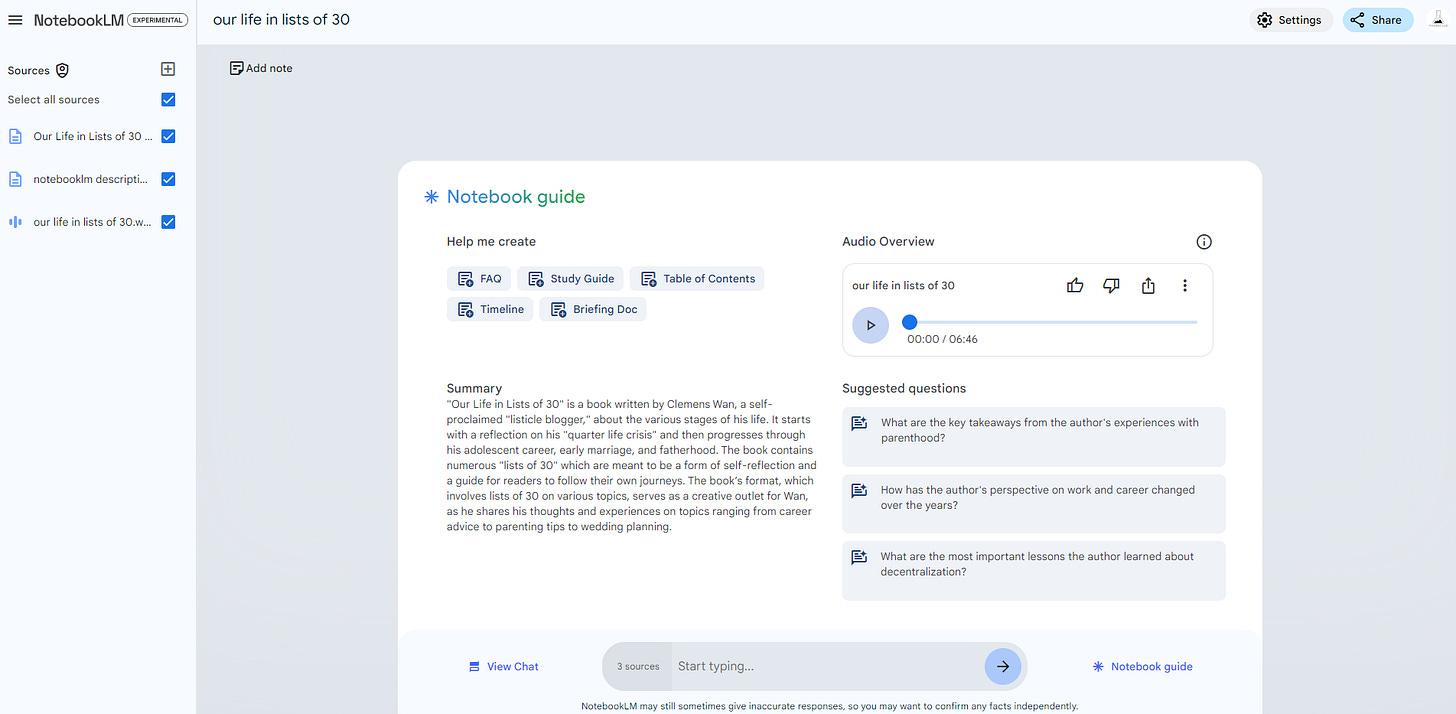The height and width of the screenshot is (714, 1456).
Task: Add a new source with plus icon
Action: click(x=168, y=69)
